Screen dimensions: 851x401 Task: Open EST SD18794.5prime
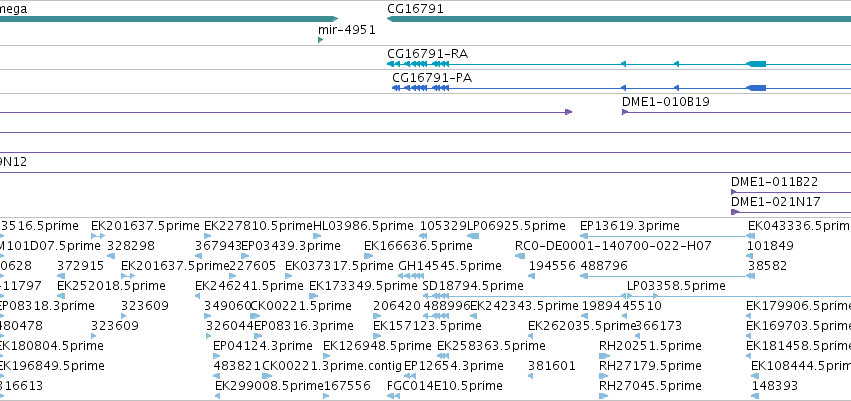coord(473,285)
